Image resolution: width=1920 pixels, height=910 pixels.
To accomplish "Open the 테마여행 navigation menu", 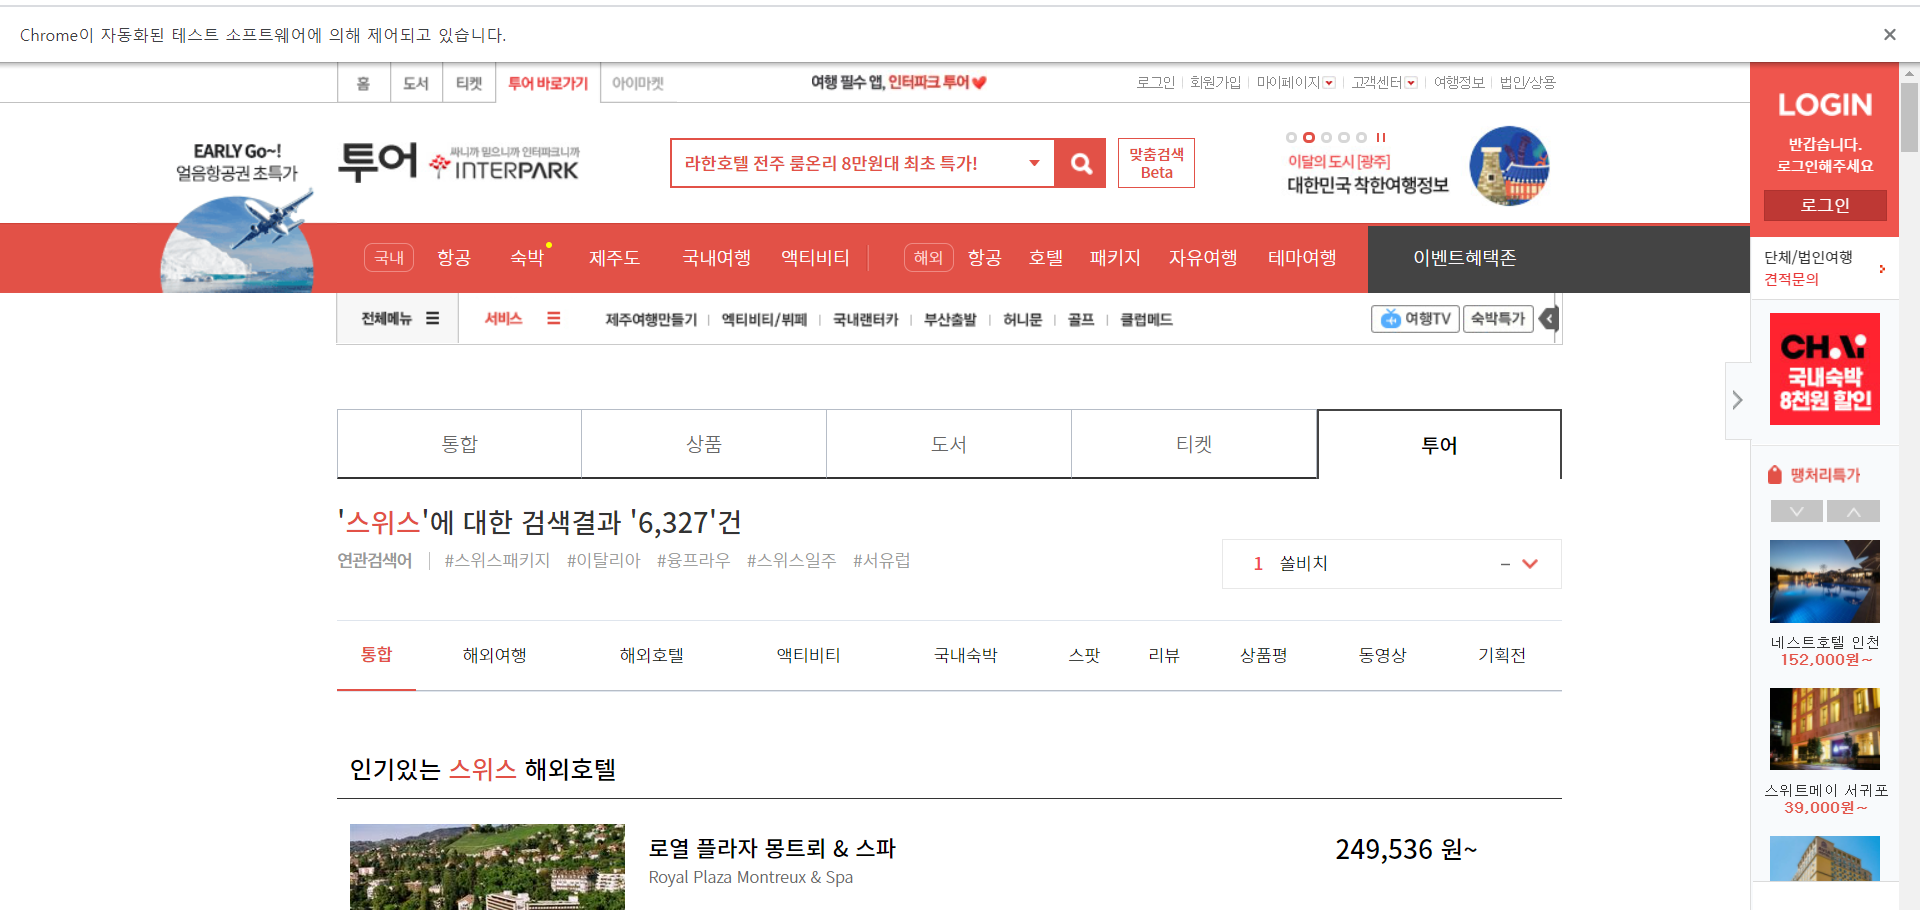I will click(x=1302, y=258).
